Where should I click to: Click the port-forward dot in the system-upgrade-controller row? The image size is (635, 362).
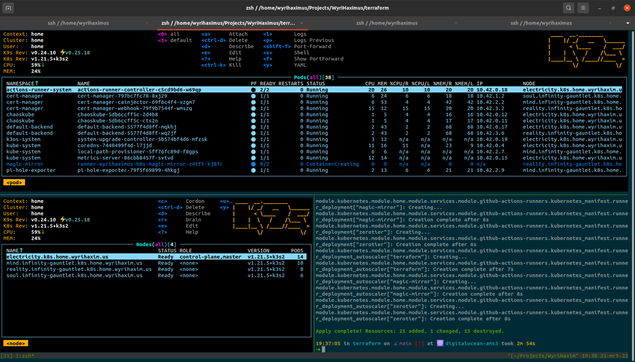coord(253,139)
